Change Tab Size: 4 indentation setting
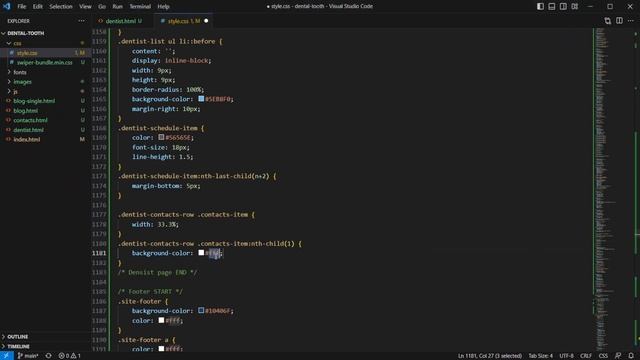This screenshot has height=360, width=640. [540, 356]
